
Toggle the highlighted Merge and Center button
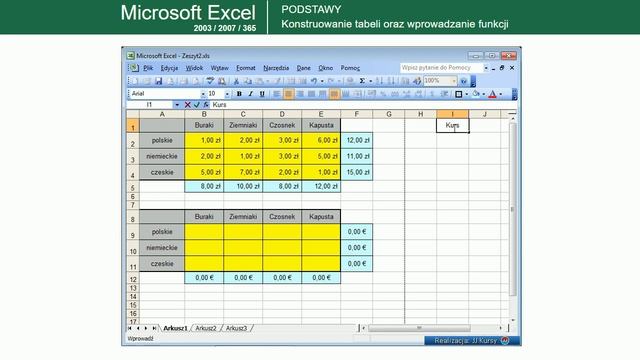pyautogui.click(x=334, y=94)
